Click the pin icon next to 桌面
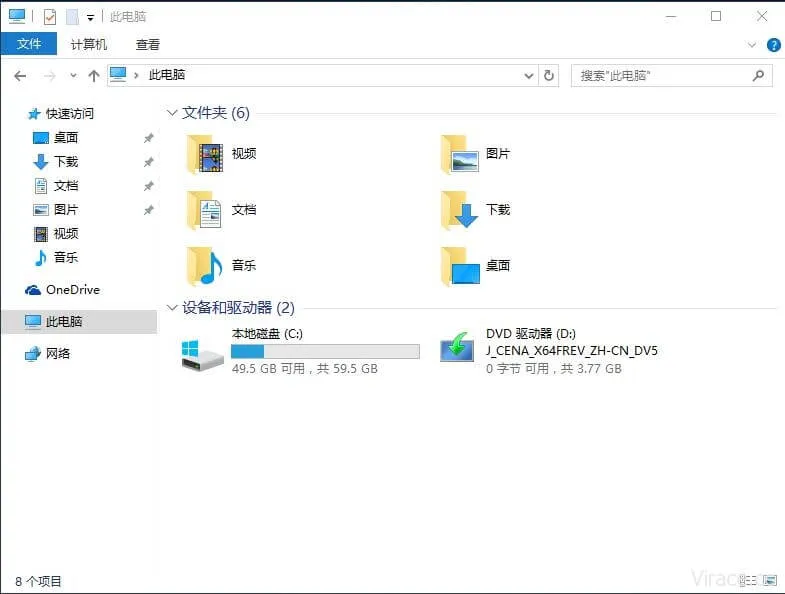Screen dimensions: 785x594 pyautogui.click(x=148, y=138)
